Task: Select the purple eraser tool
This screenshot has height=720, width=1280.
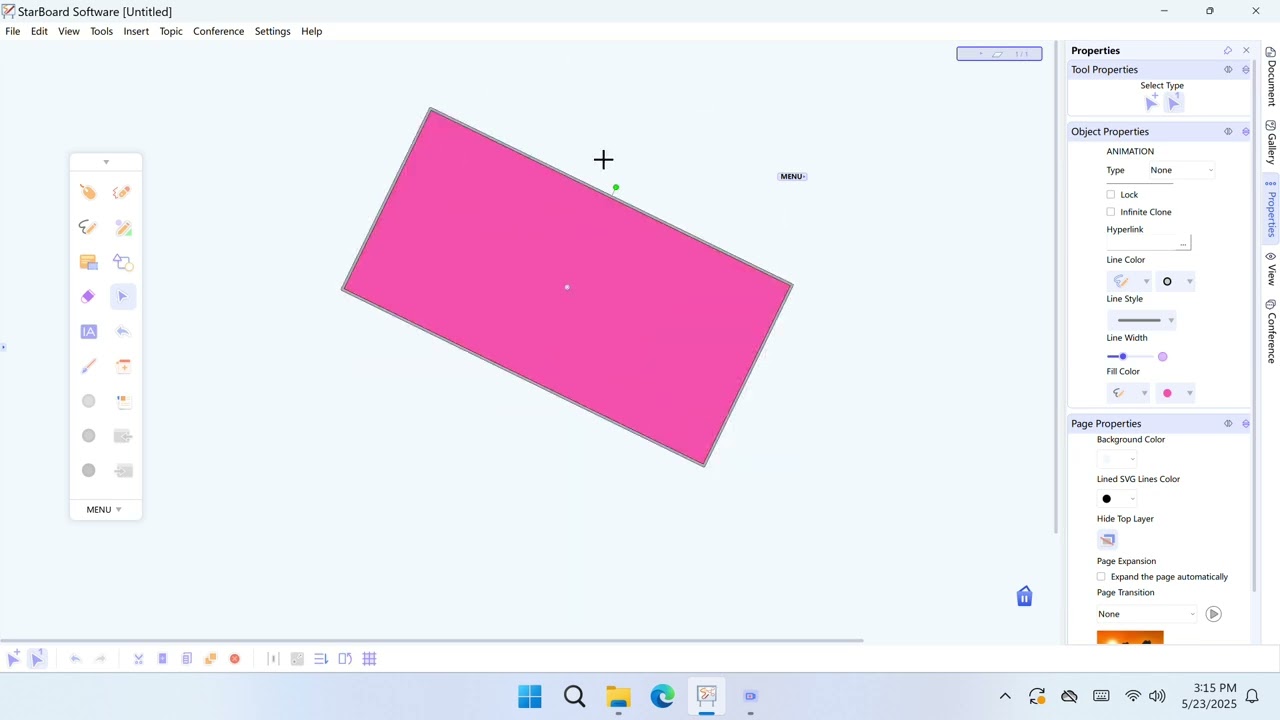Action: point(88,296)
